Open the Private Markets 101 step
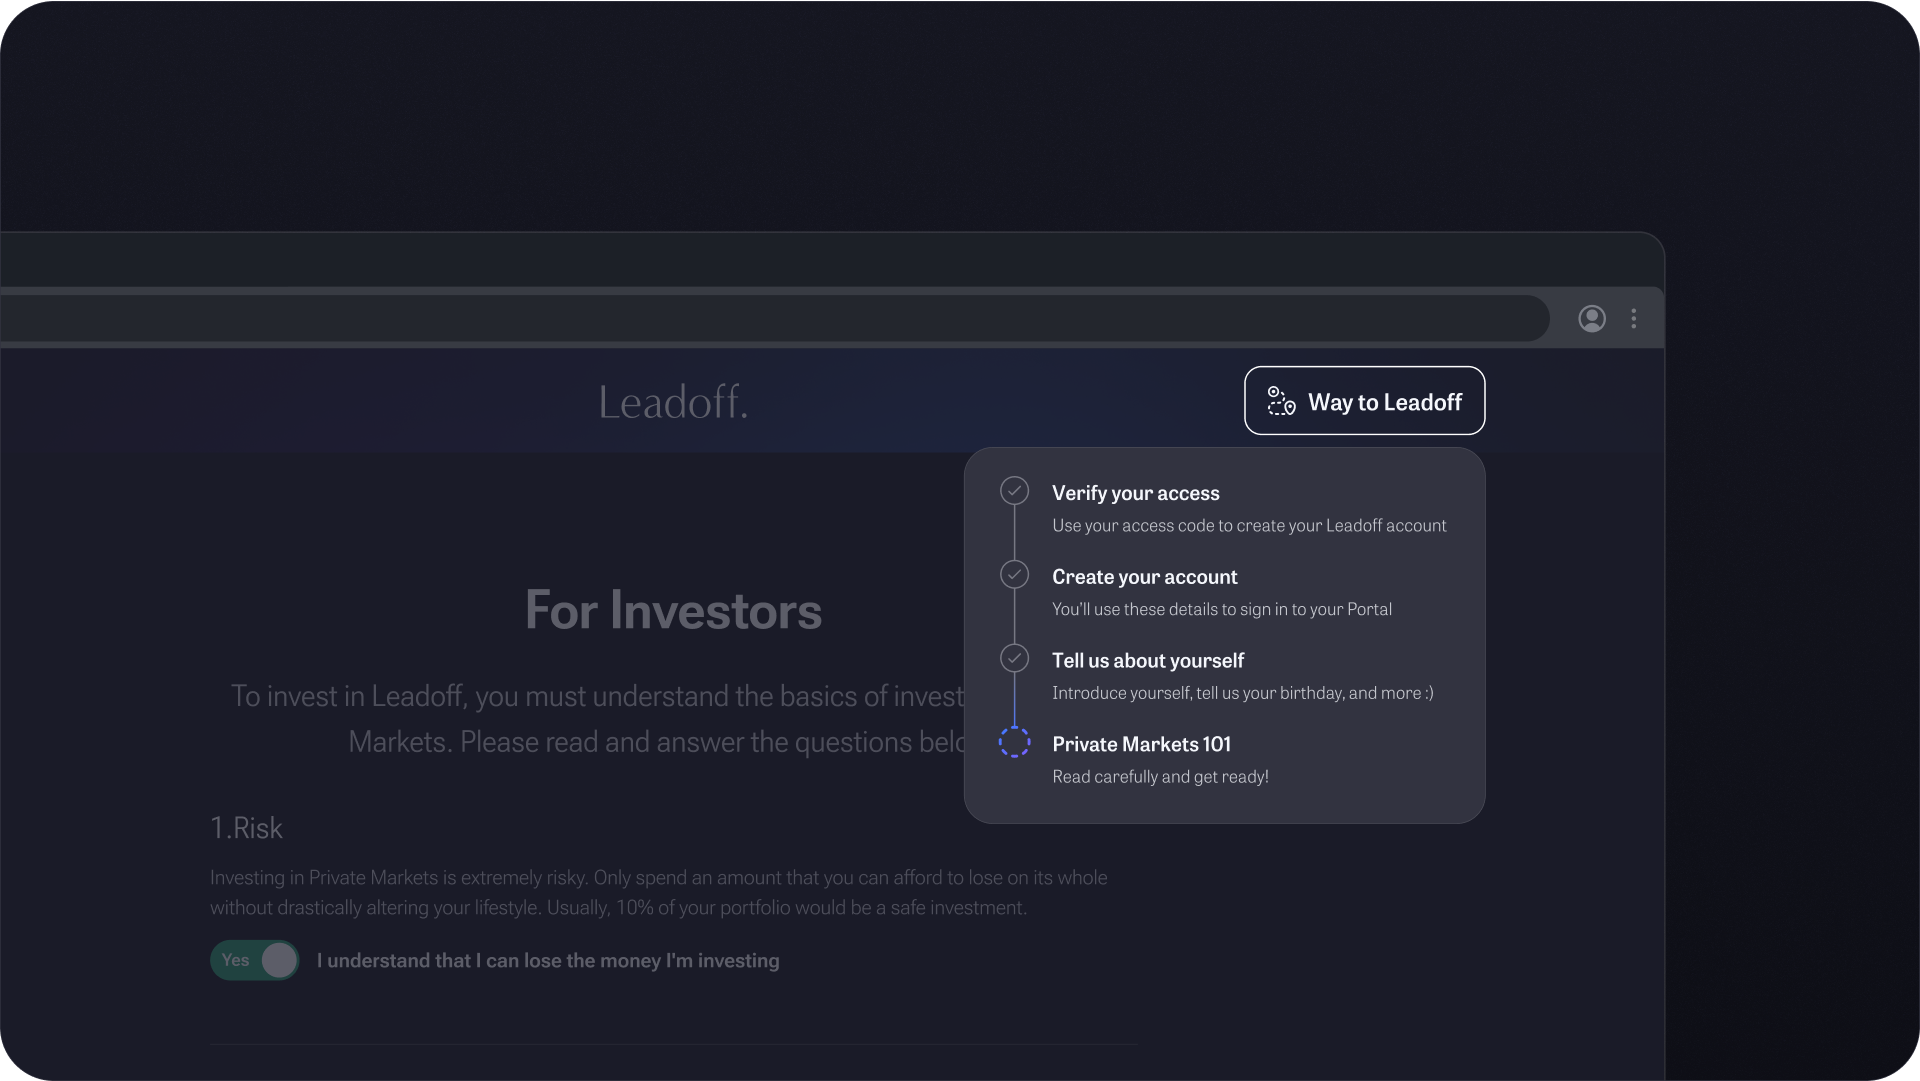1920x1081 pixels. 1141,745
